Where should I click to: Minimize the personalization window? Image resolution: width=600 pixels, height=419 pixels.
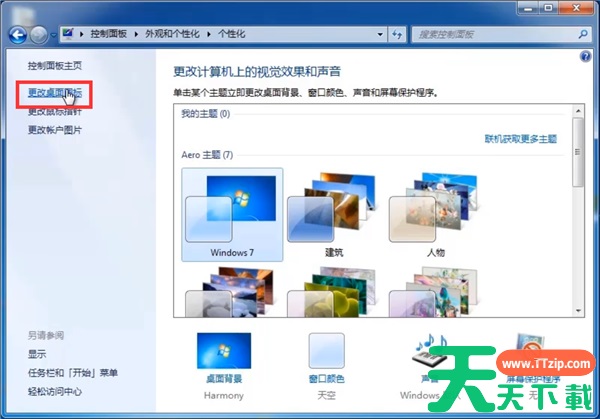pyautogui.click(x=528, y=8)
